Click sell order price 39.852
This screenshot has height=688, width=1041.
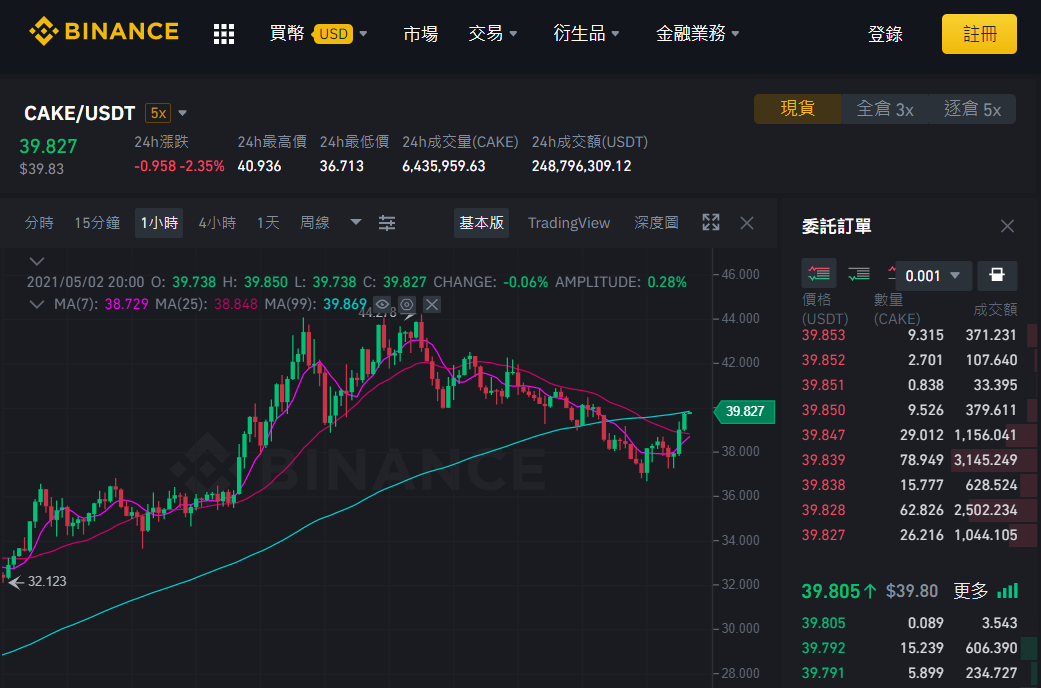(x=823, y=360)
